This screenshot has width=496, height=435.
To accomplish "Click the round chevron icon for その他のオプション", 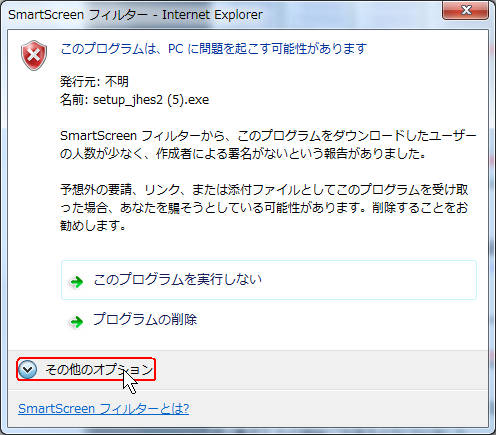I will pos(27,369).
